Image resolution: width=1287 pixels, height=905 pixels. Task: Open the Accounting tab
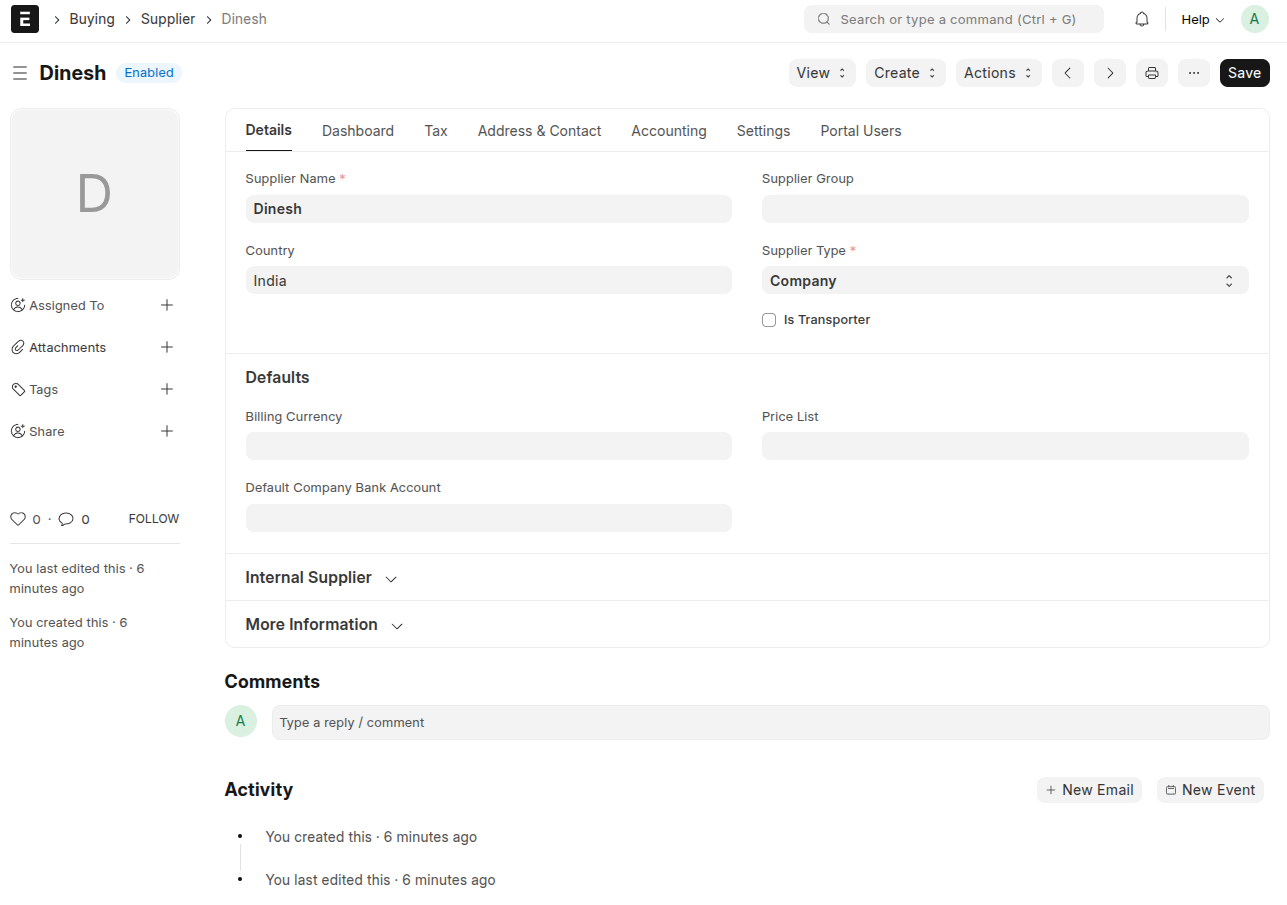pyautogui.click(x=669, y=131)
